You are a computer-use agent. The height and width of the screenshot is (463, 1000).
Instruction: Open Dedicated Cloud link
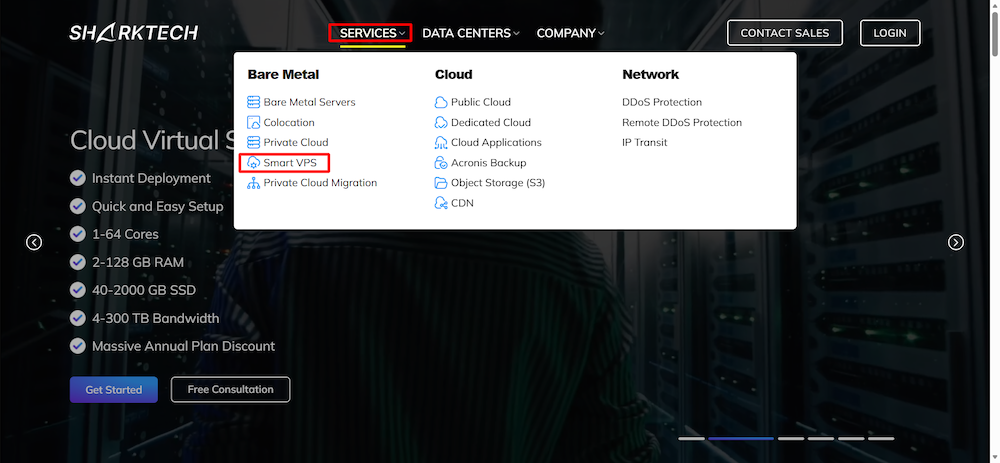point(491,122)
